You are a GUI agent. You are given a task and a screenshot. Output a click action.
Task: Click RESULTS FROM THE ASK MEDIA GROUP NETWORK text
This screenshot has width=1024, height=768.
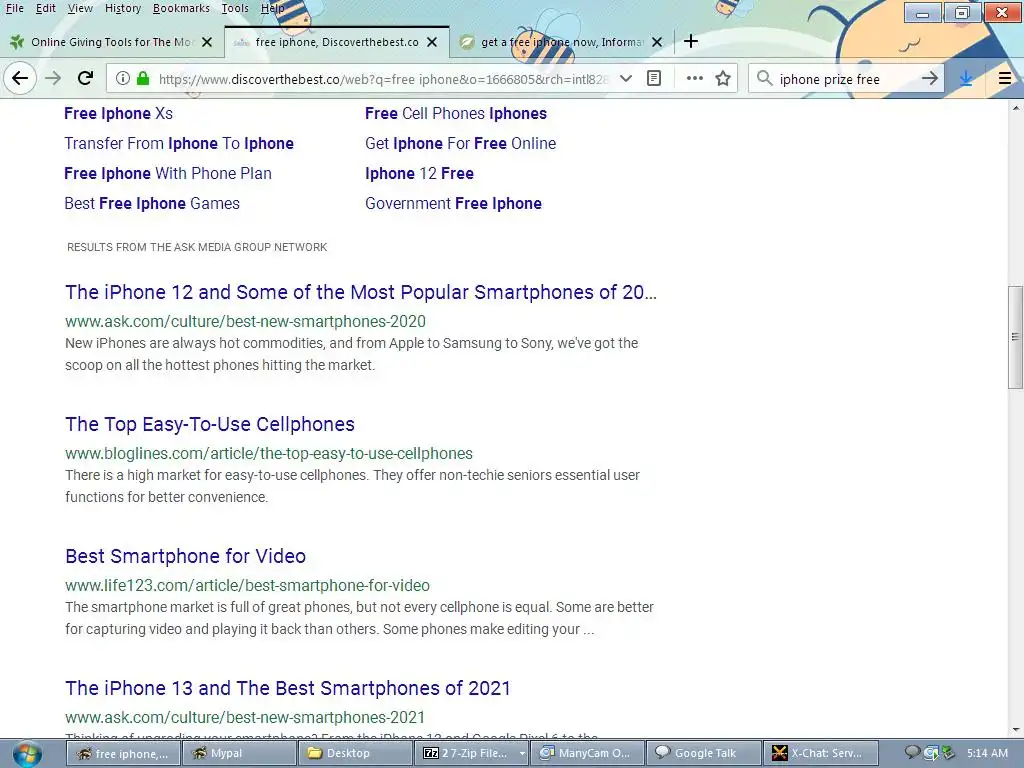pos(197,248)
